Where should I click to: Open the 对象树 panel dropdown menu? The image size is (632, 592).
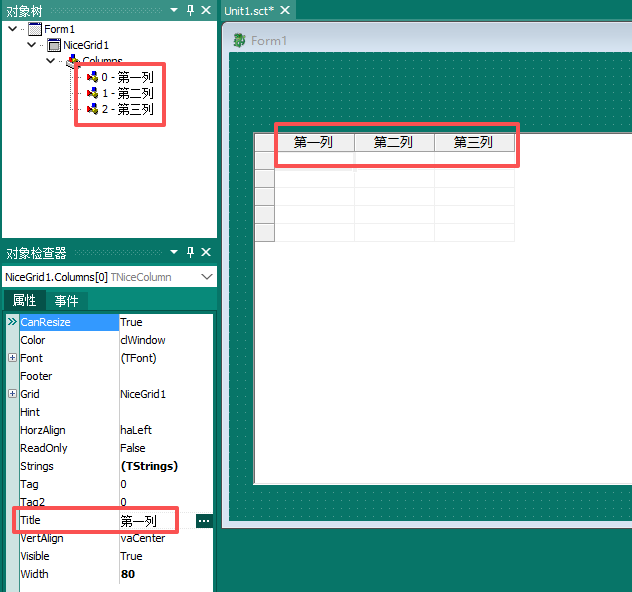(x=174, y=10)
